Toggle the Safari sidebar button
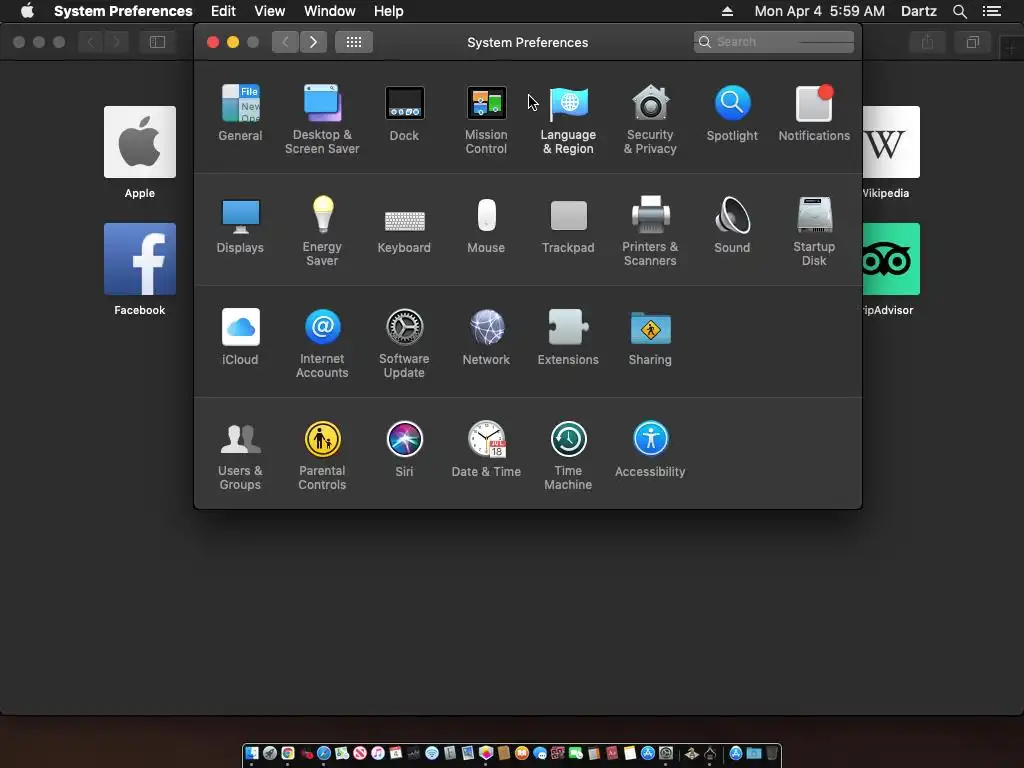This screenshot has height=768, width=1024. (157, 42)
